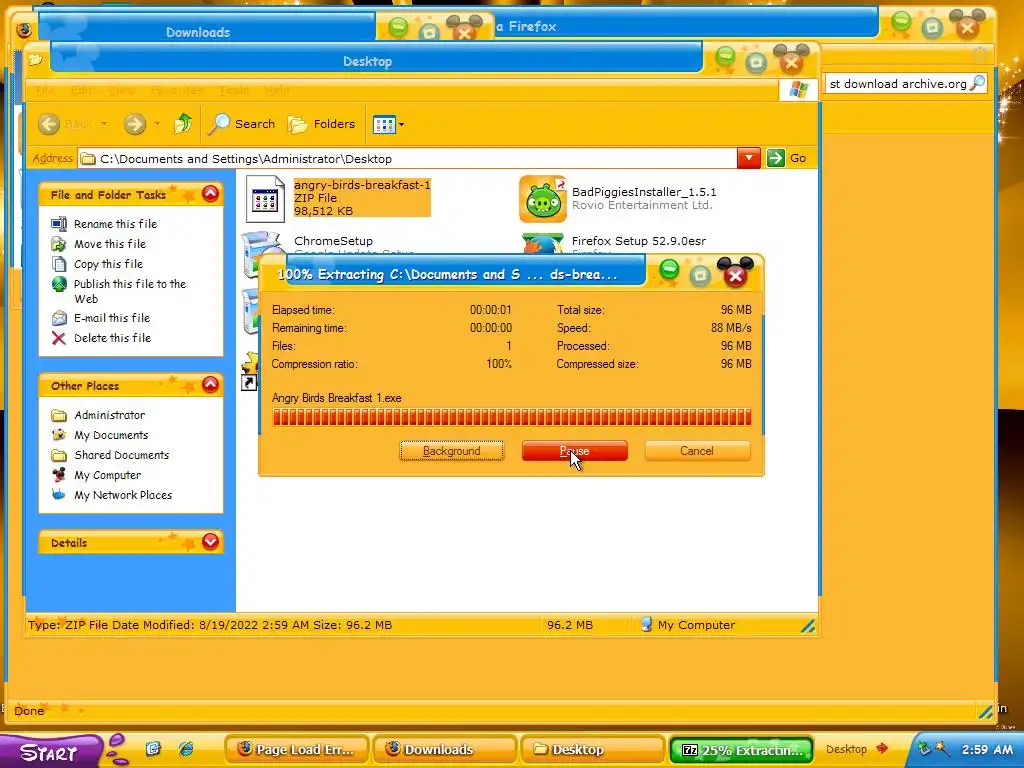This screenshot has width=1024, height=768.
Task: Expand the Desktop toolbar red chevron
Action: (882, 748)
